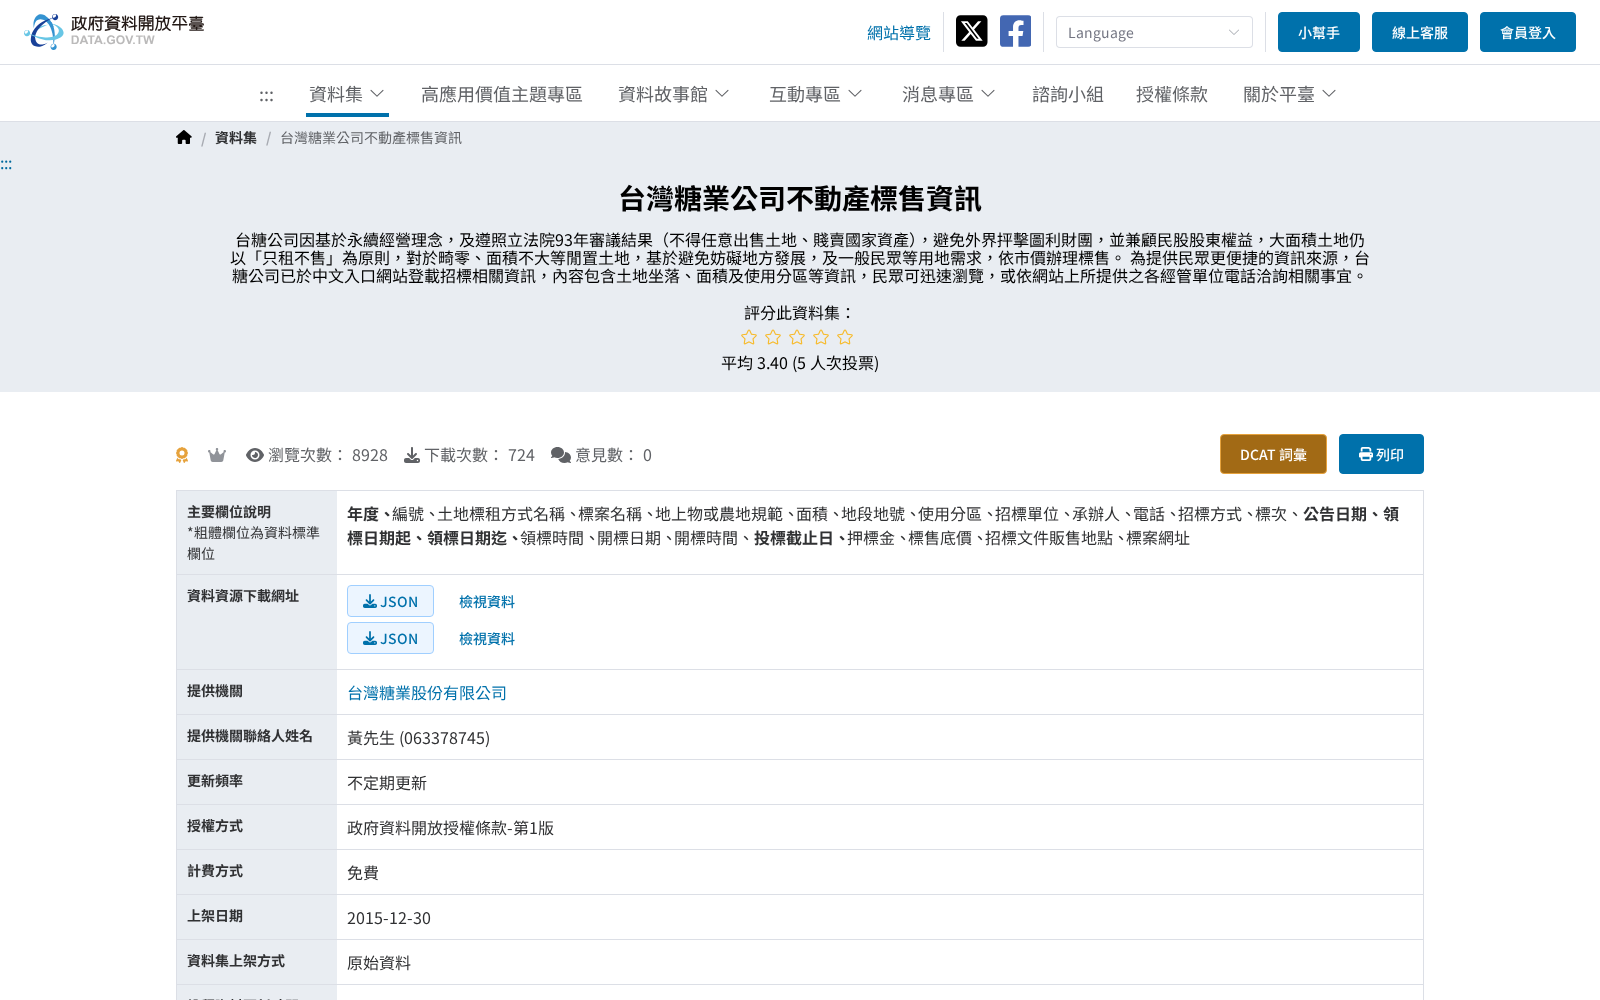Click the 原始資料 value
1600x1000 pixels.
click(x=379, y=963)
